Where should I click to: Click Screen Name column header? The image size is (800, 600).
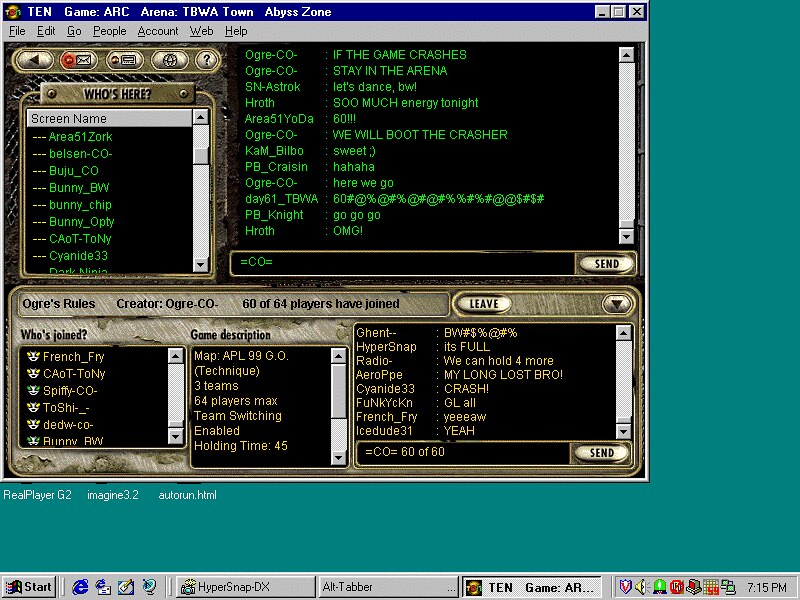point(108,118)
